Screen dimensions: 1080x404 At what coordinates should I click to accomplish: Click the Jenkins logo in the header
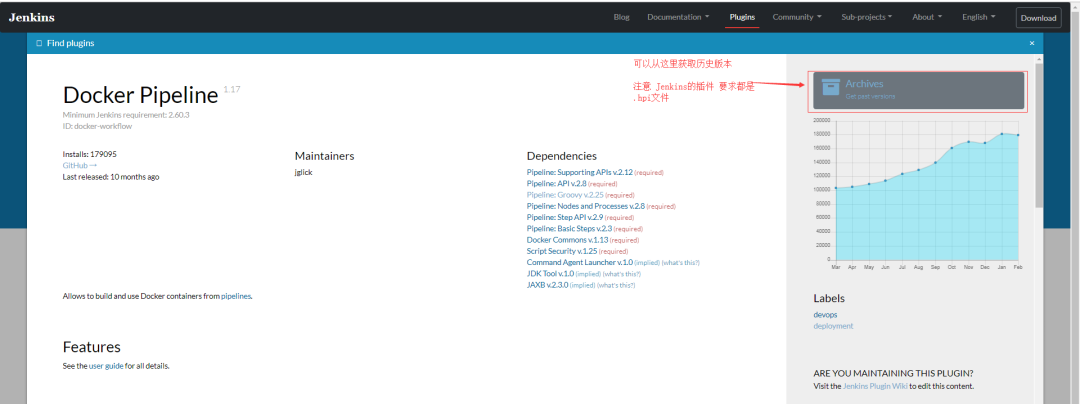32,18
